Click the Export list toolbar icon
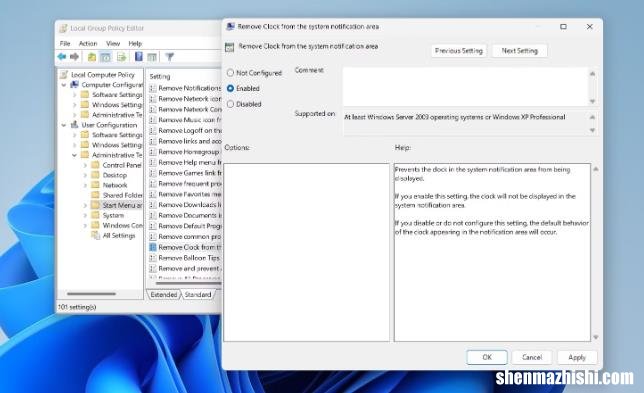The height and width of the screenshot is (393, 644). pos(122,57)
